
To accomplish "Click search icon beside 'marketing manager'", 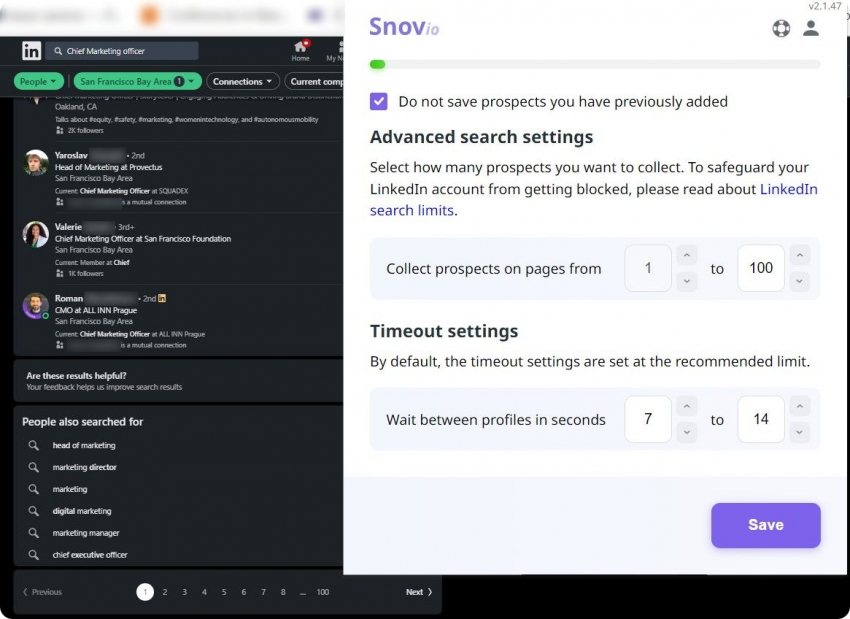I will [x=34, y=533].
